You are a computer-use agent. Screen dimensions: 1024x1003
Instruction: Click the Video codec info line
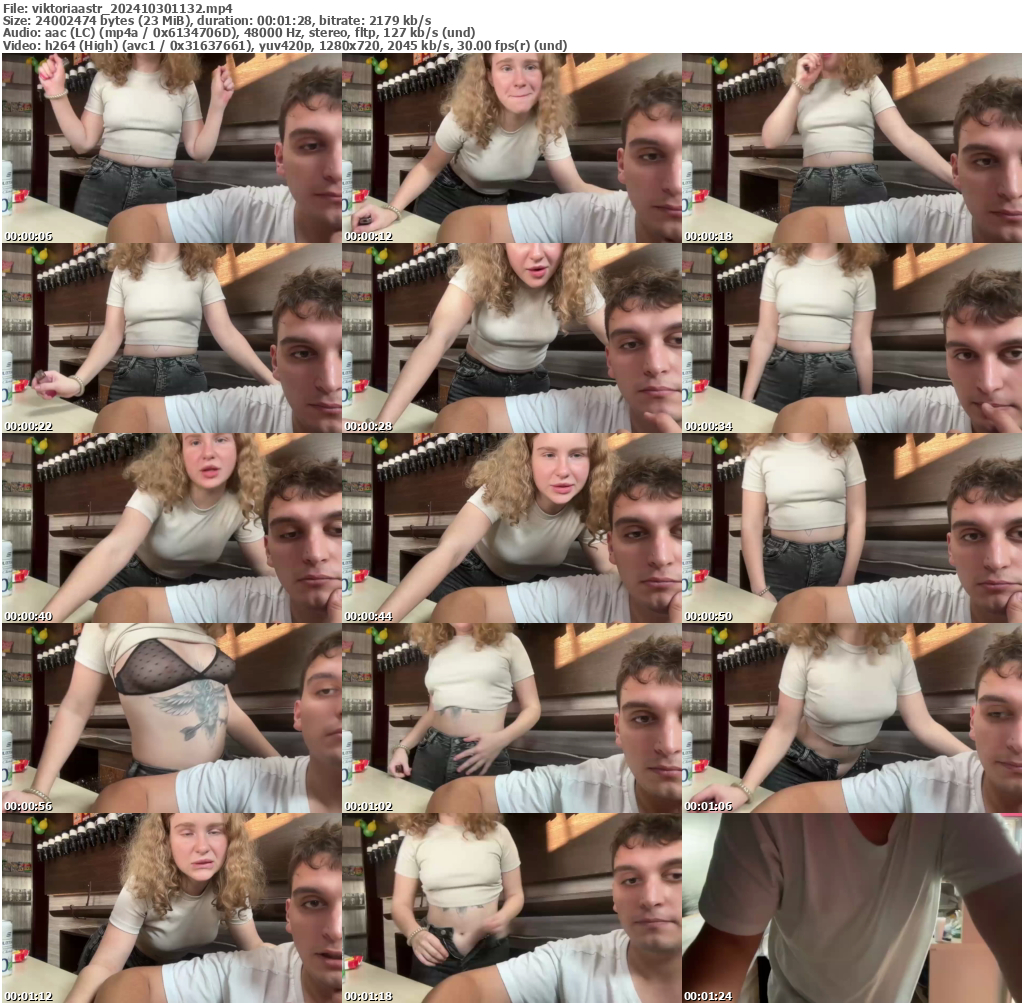pos(285,45)
